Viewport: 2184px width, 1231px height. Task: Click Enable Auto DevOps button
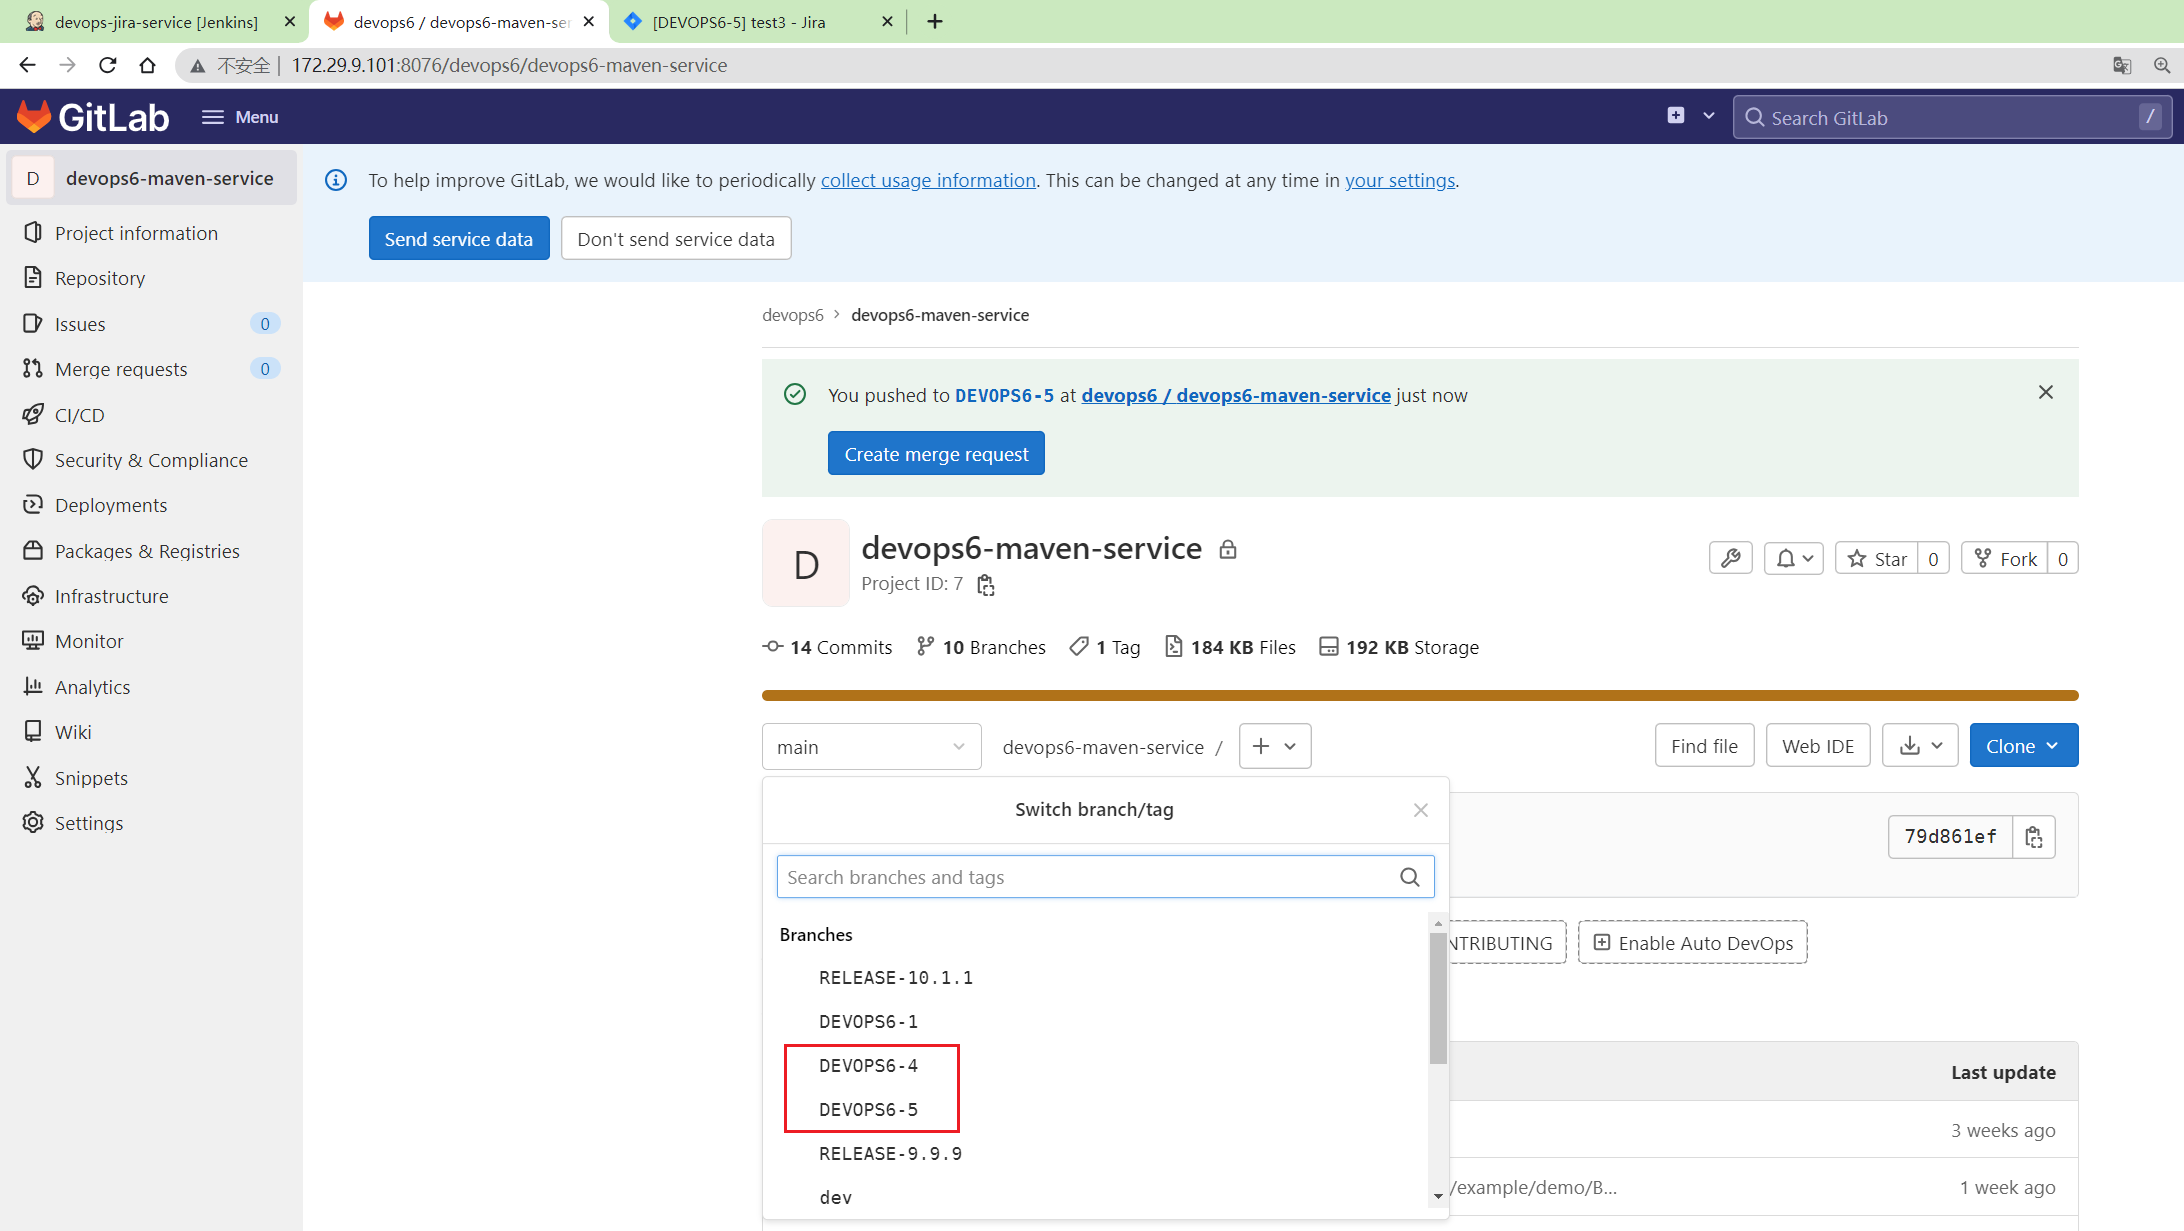(1693, 943)
